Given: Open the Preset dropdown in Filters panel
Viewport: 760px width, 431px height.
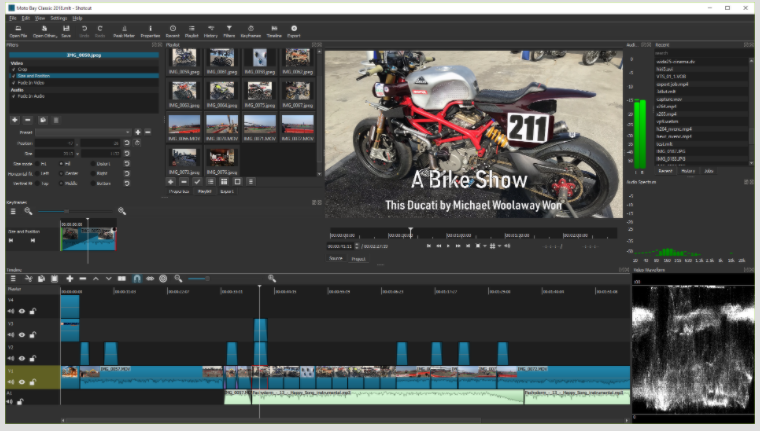Looking at the screenshot, I should click(x=83, y=132).
